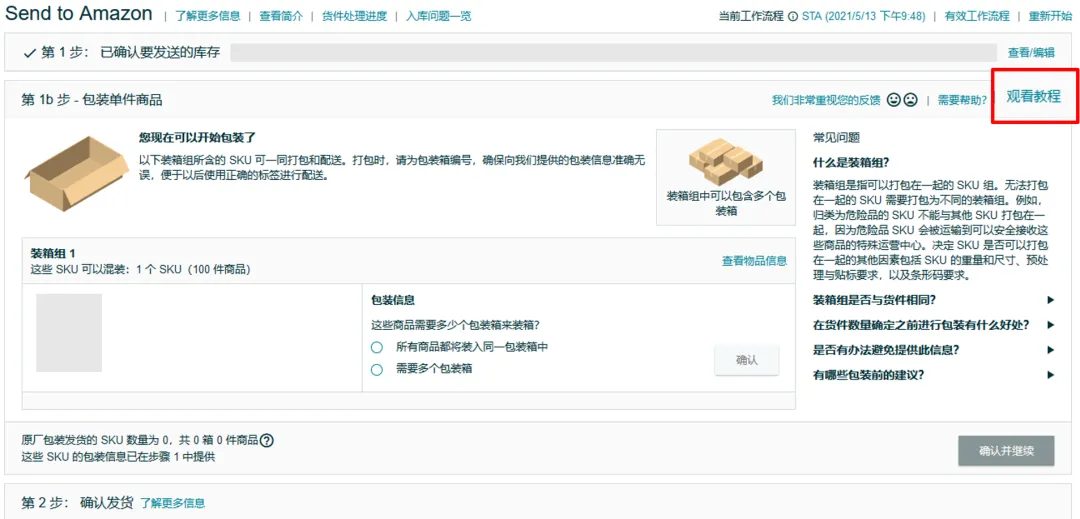Click 我们非常重视您的反馈 link
This screenshot has width=1080, height=519.
coord(826,100)
